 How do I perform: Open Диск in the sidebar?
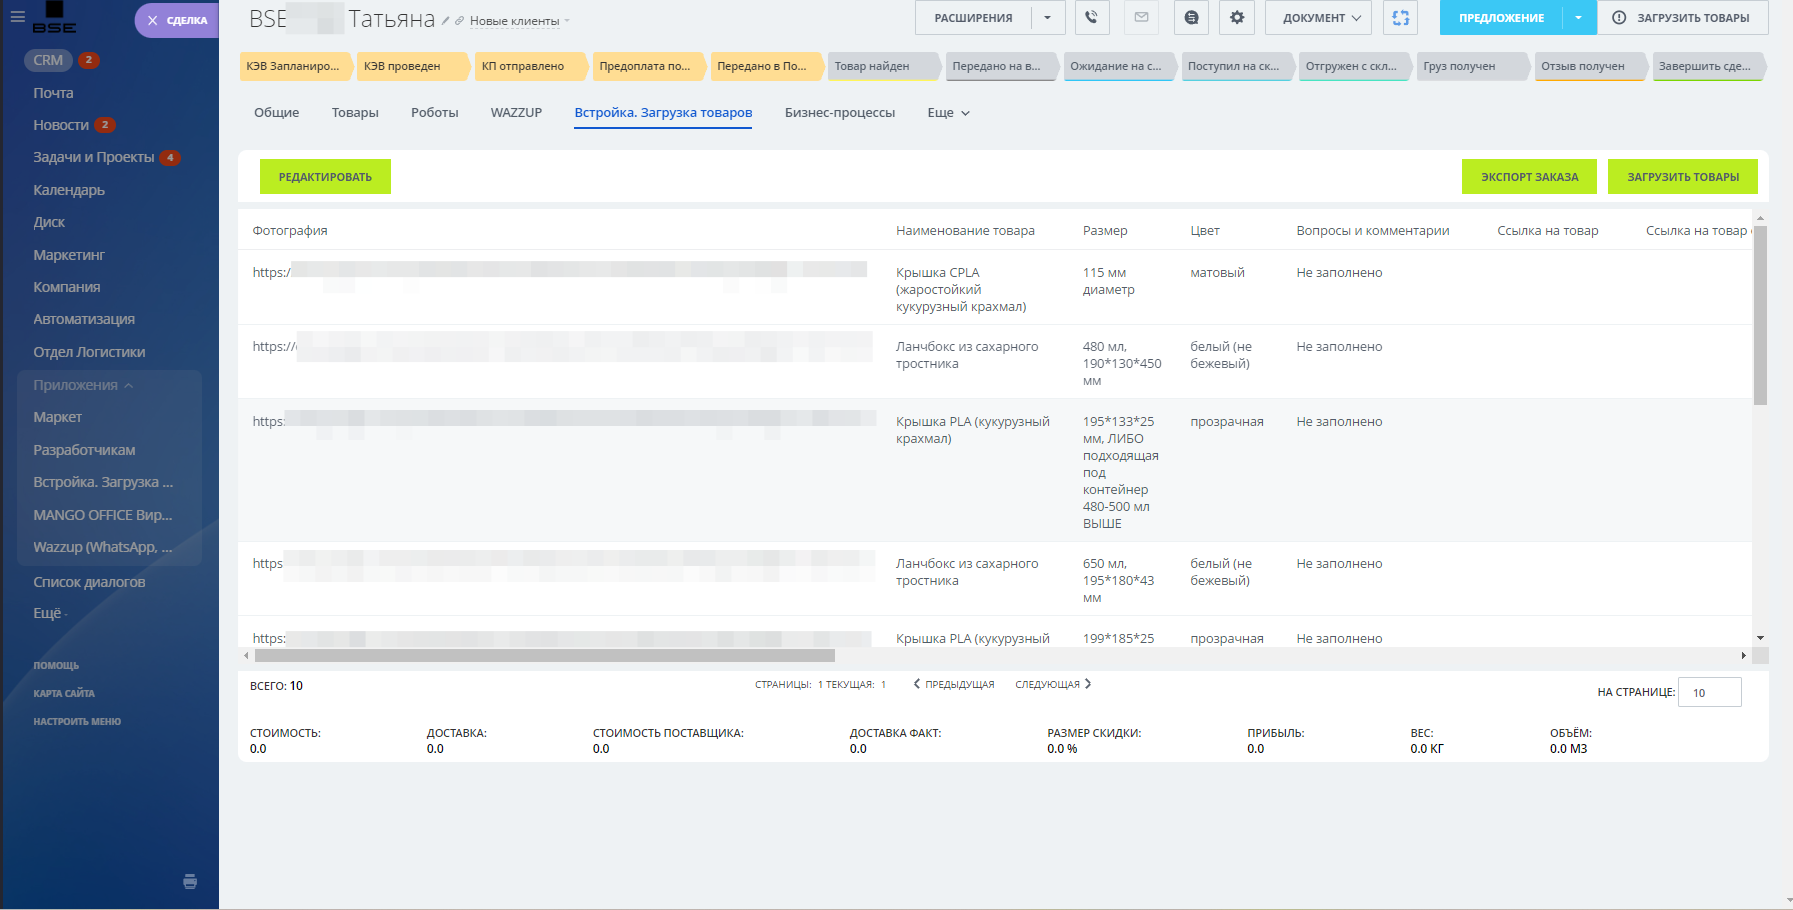(49, 222)
